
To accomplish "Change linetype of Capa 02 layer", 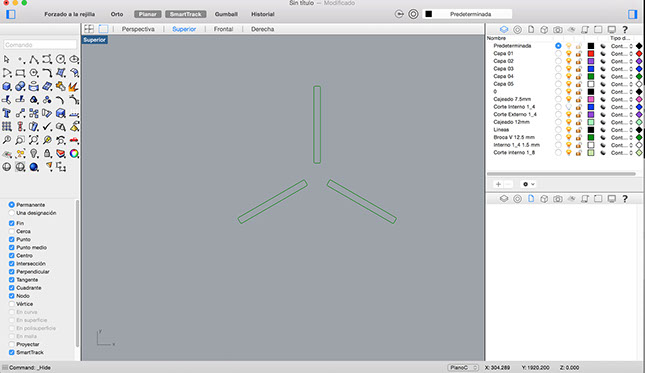I will coord(622,61).
